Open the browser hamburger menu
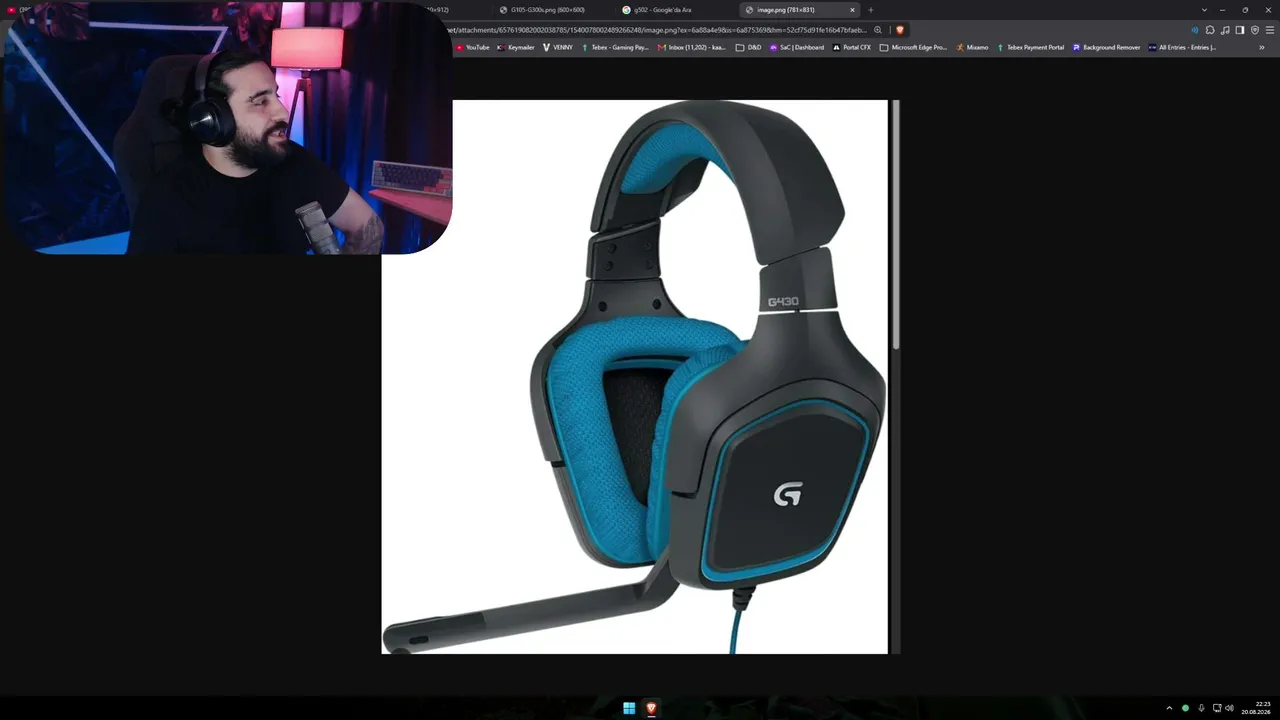The image size is (1280, 720). [1270, 30]
